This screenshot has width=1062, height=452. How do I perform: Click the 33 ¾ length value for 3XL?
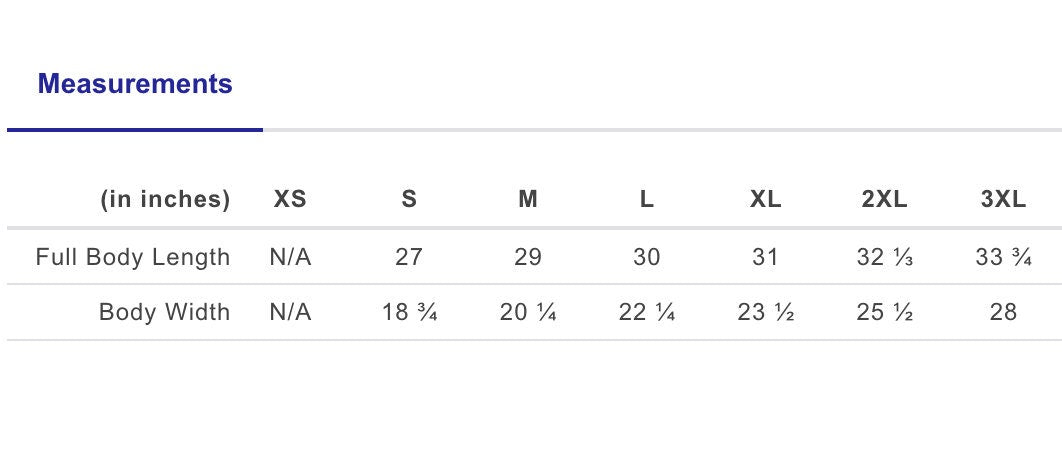coord(1003,257)
